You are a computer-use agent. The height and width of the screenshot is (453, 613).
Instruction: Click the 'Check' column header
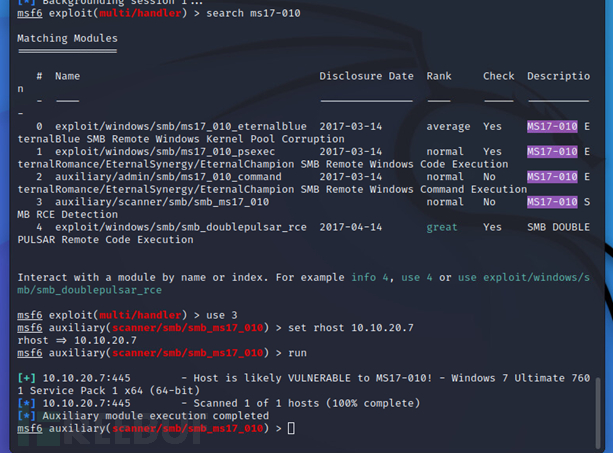[498, 76]
